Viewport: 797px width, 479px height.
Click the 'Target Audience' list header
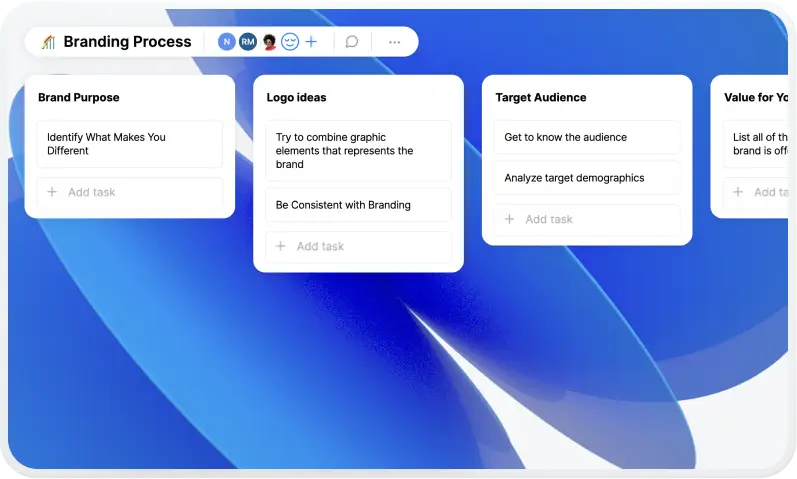click(x=540, y=98)
